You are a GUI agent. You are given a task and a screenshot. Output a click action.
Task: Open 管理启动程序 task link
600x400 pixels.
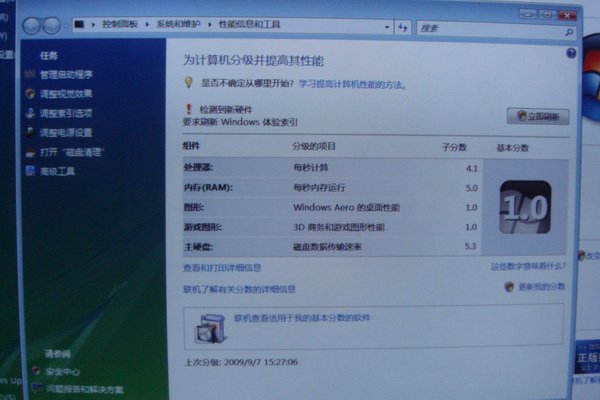point(66,75)
